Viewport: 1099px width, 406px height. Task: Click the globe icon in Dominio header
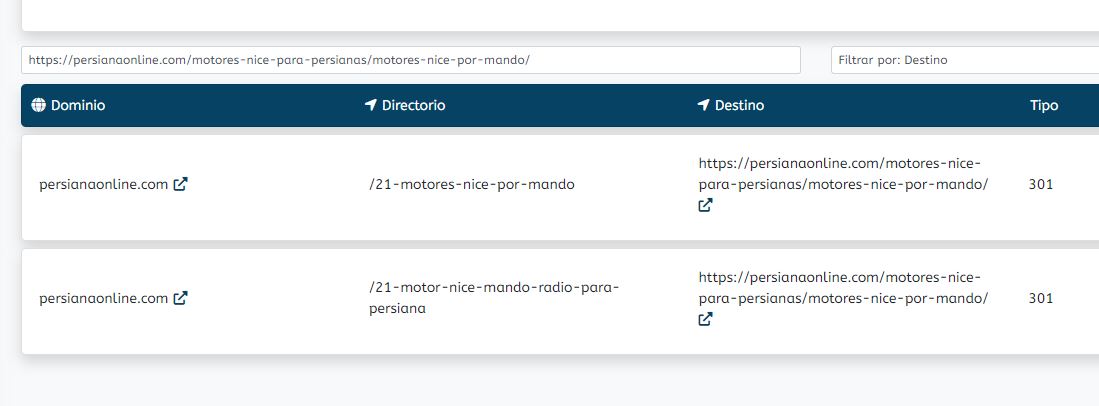[x=39, y=105]
